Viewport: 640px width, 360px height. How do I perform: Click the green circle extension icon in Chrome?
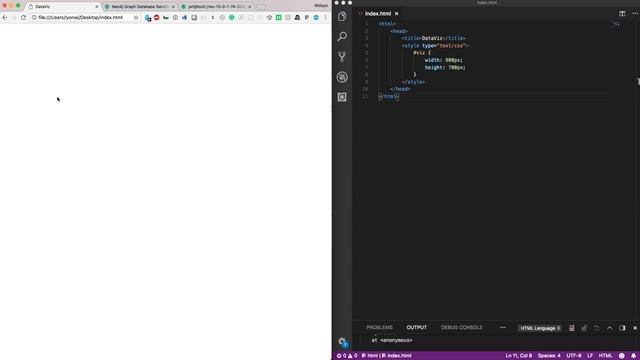pos(231,18)
